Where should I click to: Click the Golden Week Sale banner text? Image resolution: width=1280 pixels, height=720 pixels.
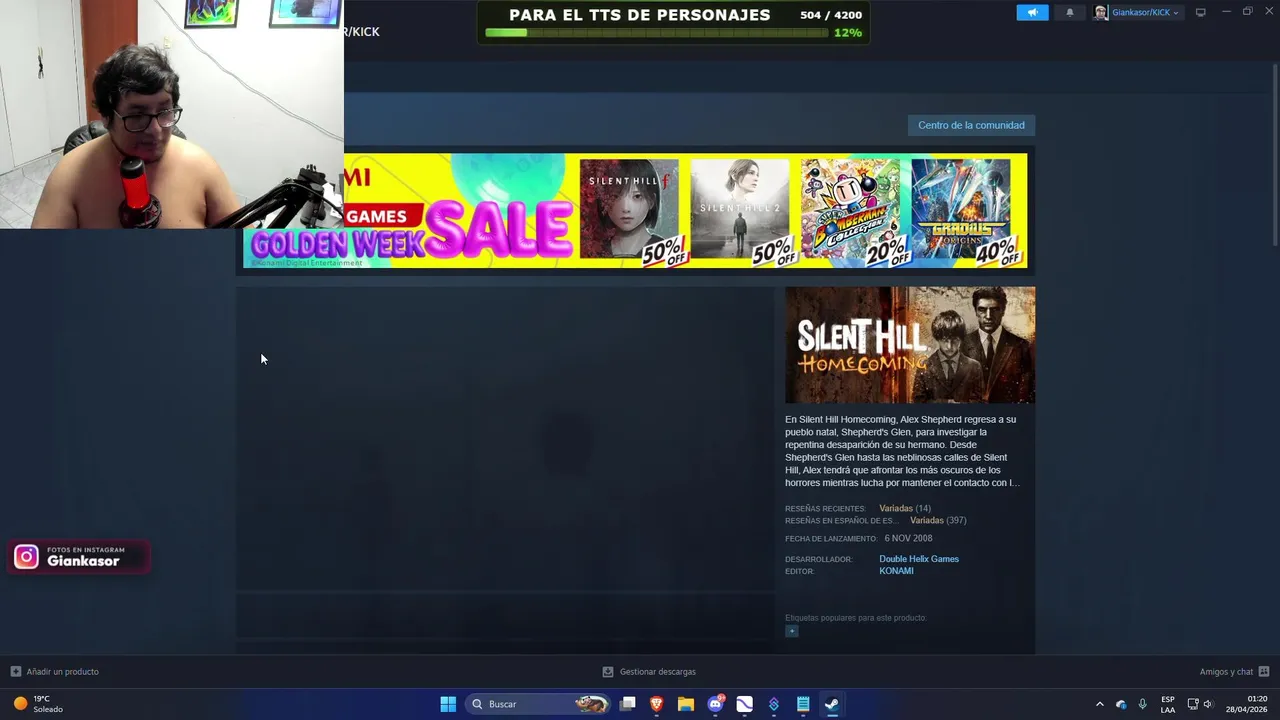coord(411,232)
